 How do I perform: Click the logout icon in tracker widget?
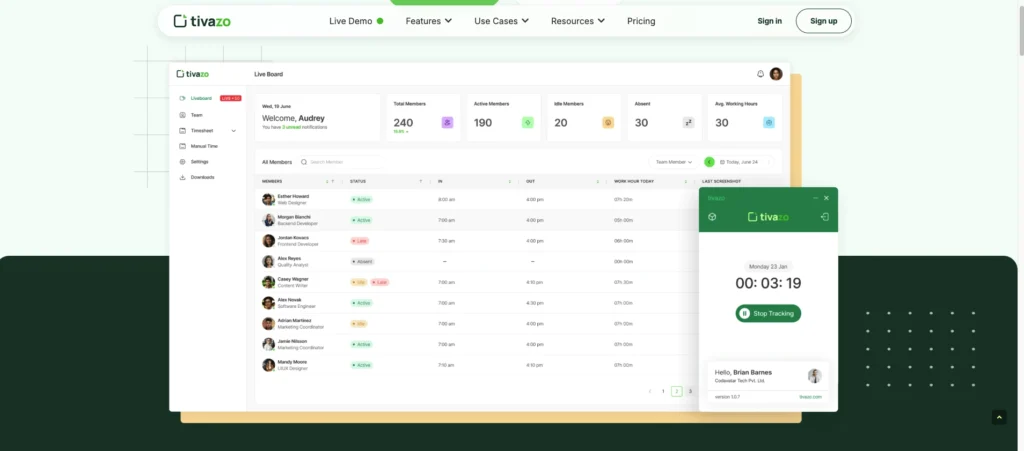pyautogui.click(x=825, y=217)
